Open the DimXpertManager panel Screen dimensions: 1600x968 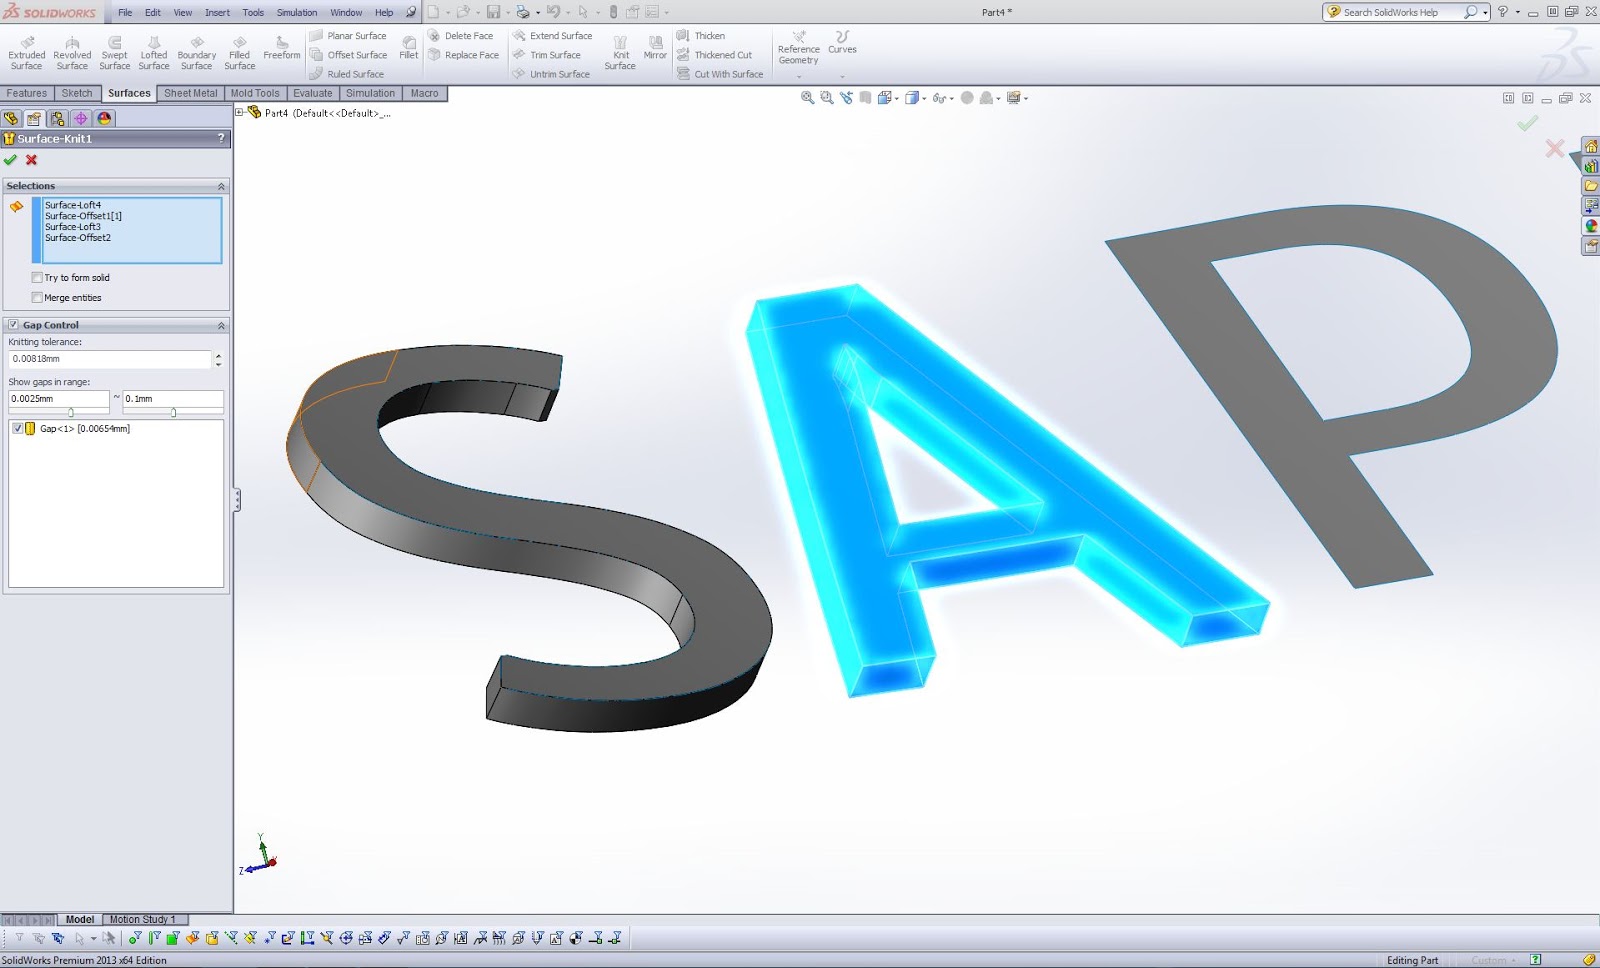(x=81, y=118)
